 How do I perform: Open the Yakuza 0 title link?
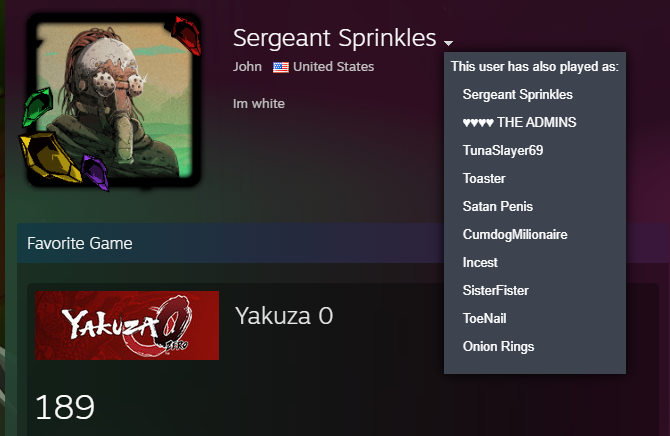283,317
